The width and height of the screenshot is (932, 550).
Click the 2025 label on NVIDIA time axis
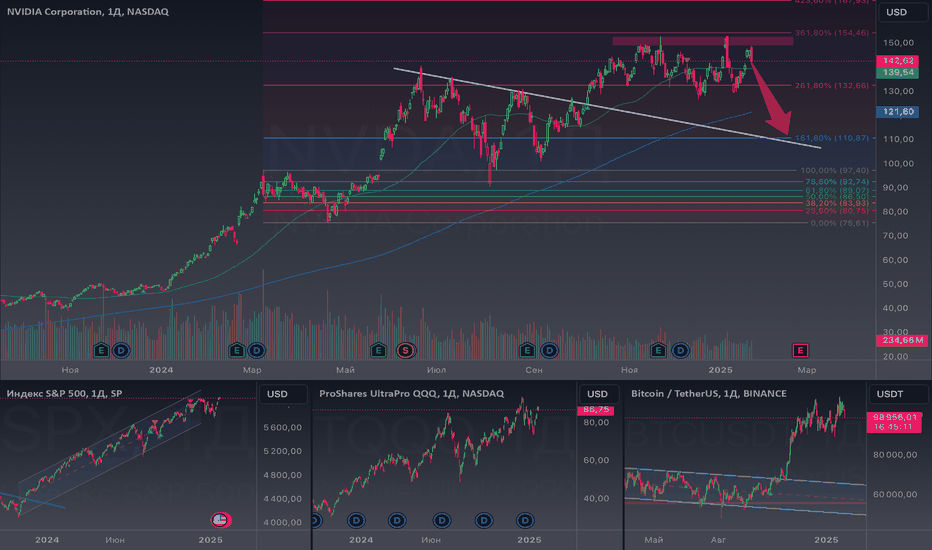720,370
